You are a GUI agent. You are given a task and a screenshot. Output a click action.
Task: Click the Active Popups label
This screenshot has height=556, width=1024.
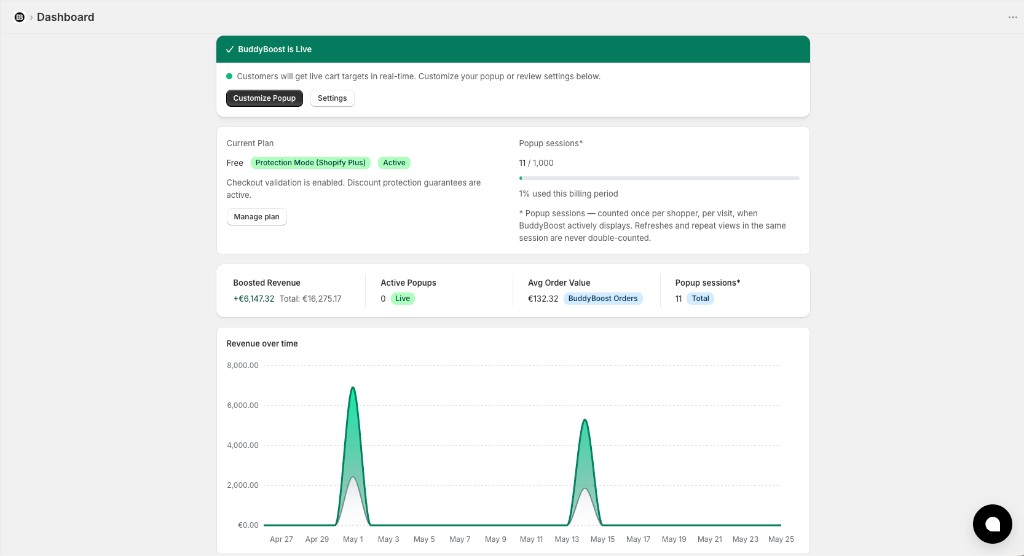pos(408,283)
